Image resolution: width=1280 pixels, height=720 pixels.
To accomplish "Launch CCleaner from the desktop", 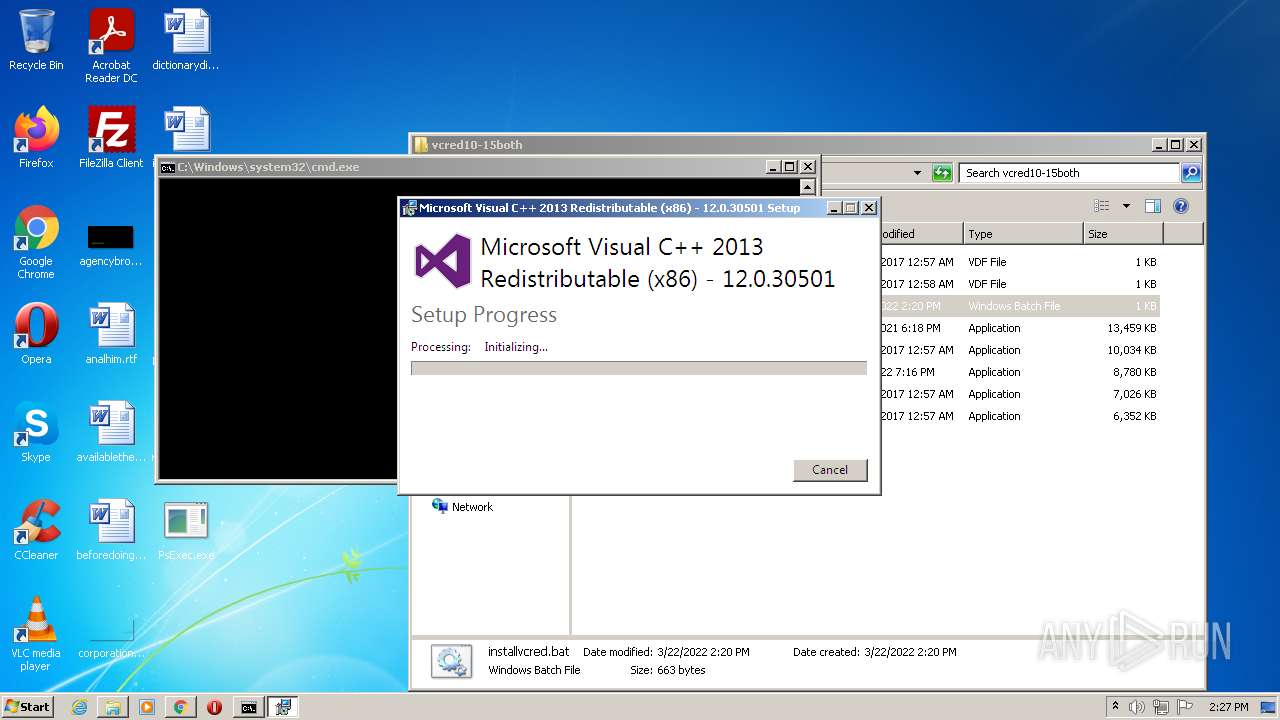I will tap(36, 530).
